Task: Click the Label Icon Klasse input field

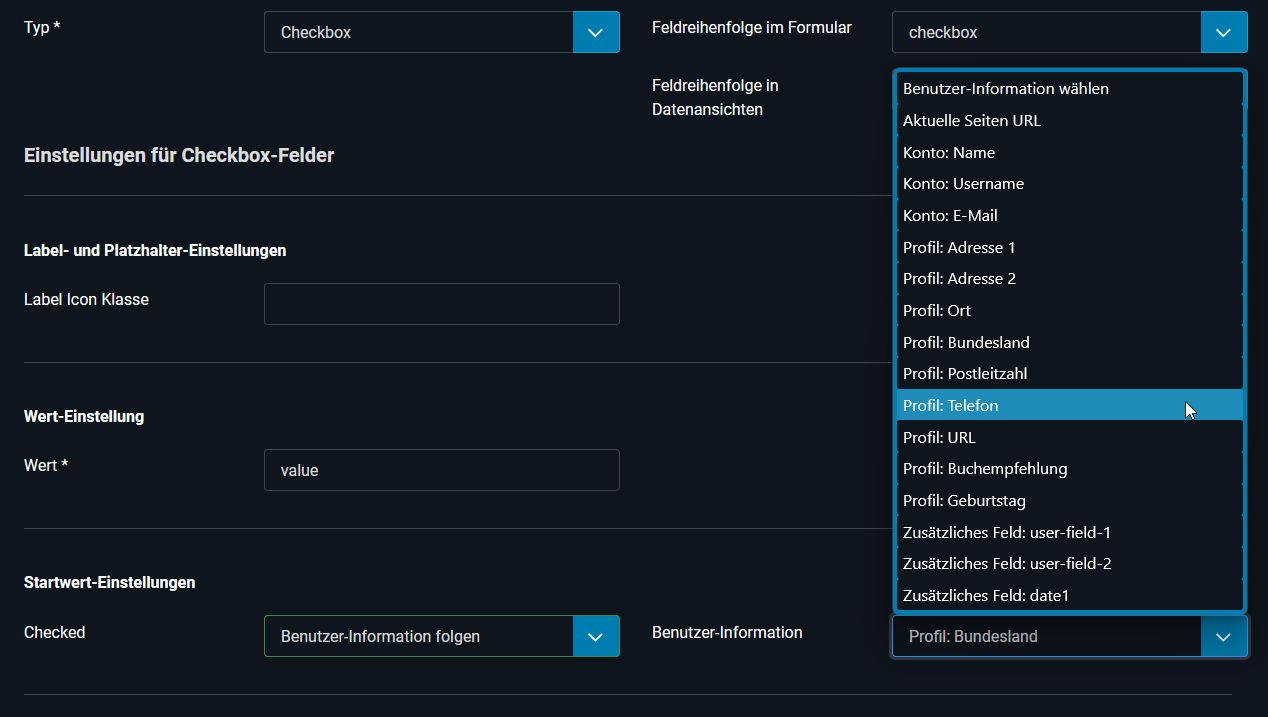Action: (x=441, y=304)
